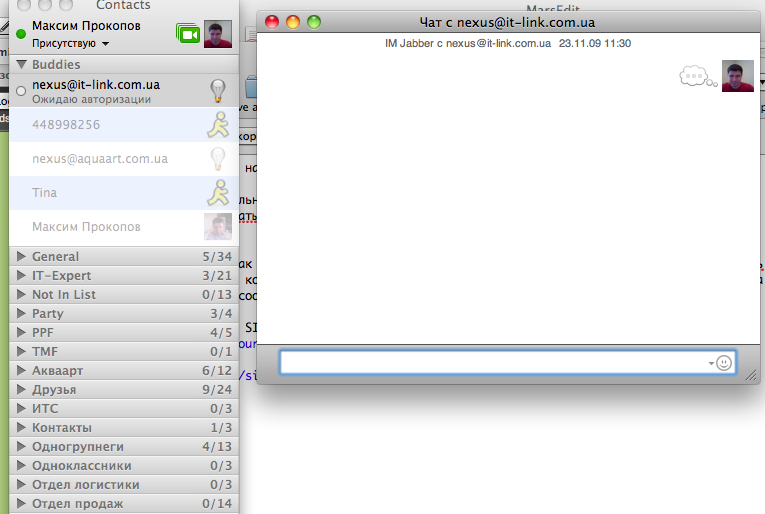Click the General group count 5/34
Viewport: 765px width, 514px height.
pyautogui.click(x=217, y=257)
